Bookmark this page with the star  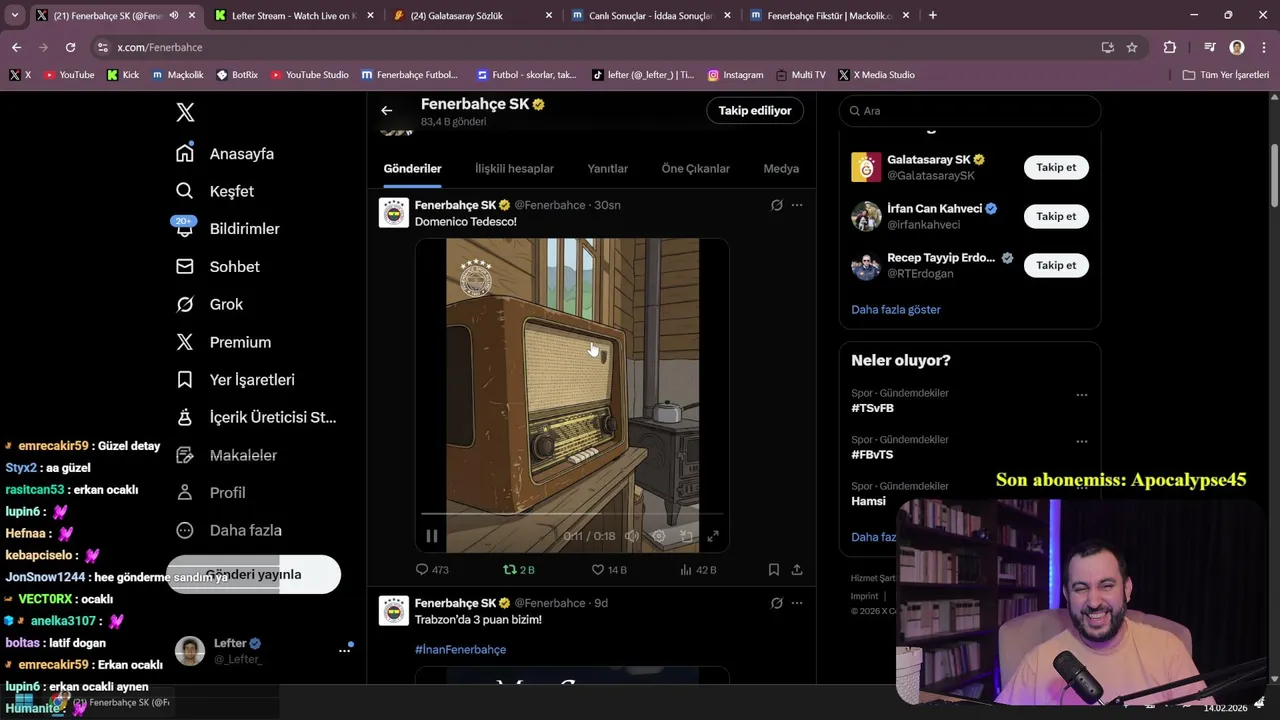click(x=1132, y=47)
